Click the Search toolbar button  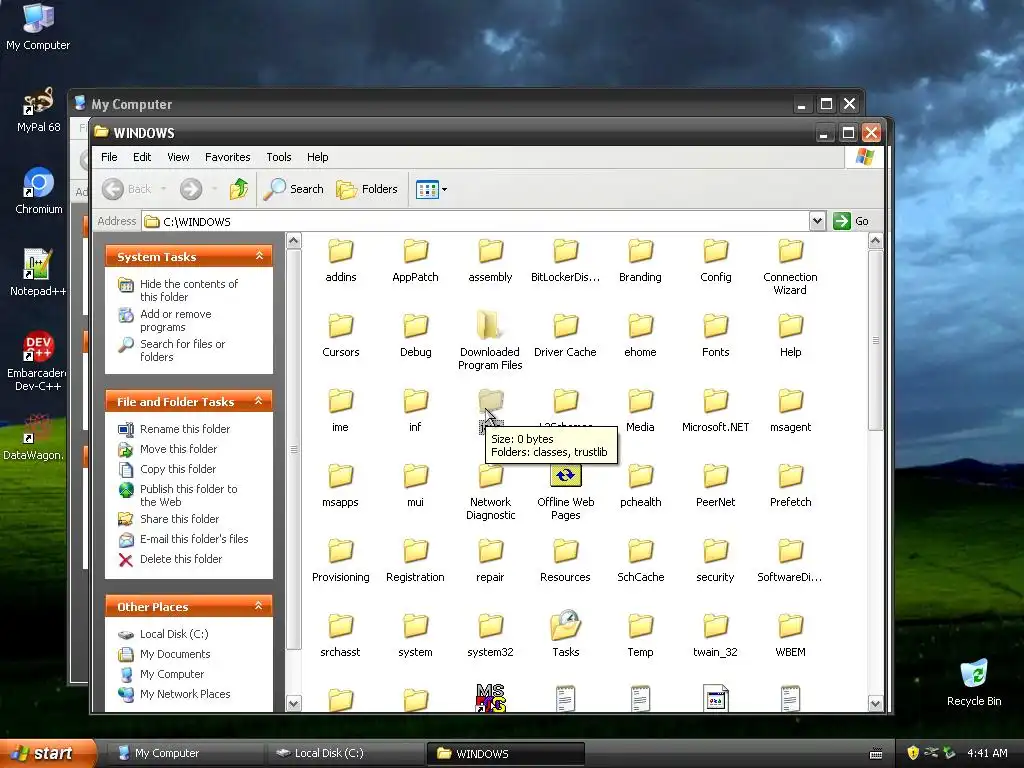click(x=294, y=189)
